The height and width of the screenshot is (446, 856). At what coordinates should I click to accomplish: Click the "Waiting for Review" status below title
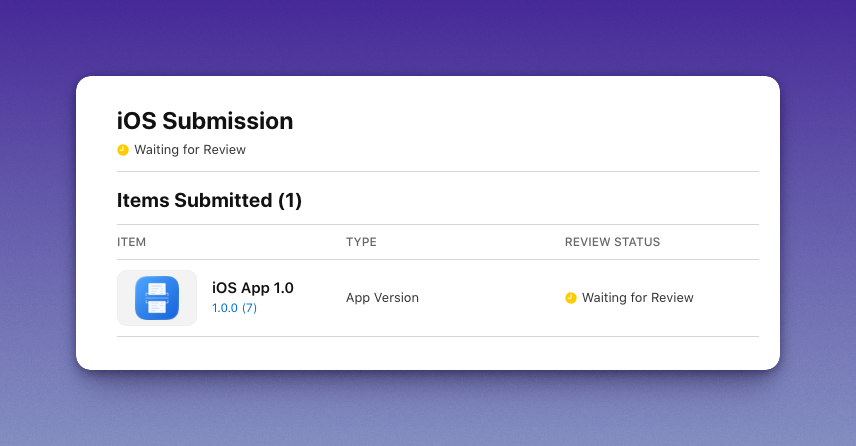pyautogui.click(x=190, y=150)
